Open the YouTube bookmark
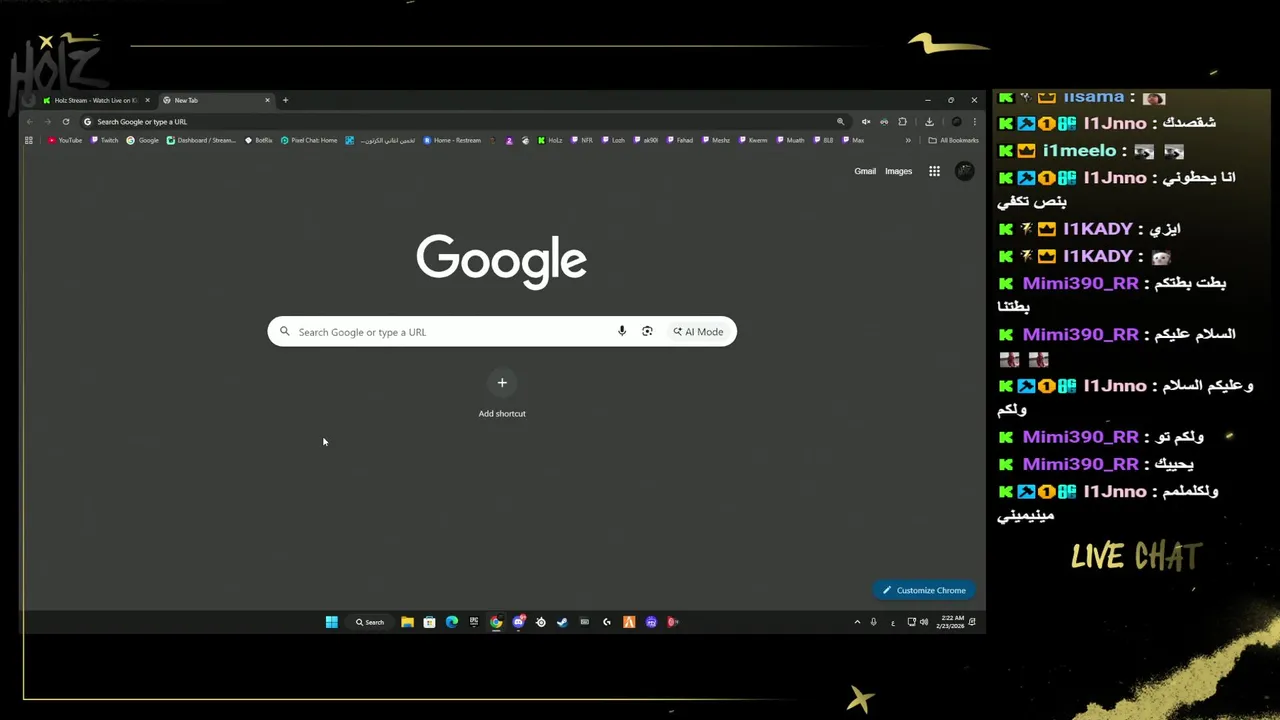This screenshot has height=720, width=1280. [65, 140]
